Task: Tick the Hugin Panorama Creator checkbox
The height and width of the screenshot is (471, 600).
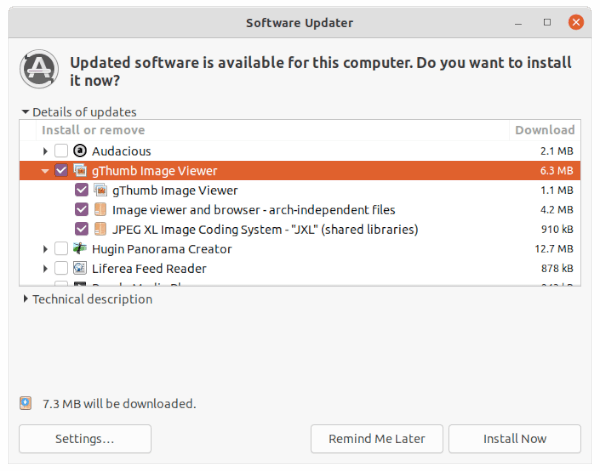Action: pos(62,249)
